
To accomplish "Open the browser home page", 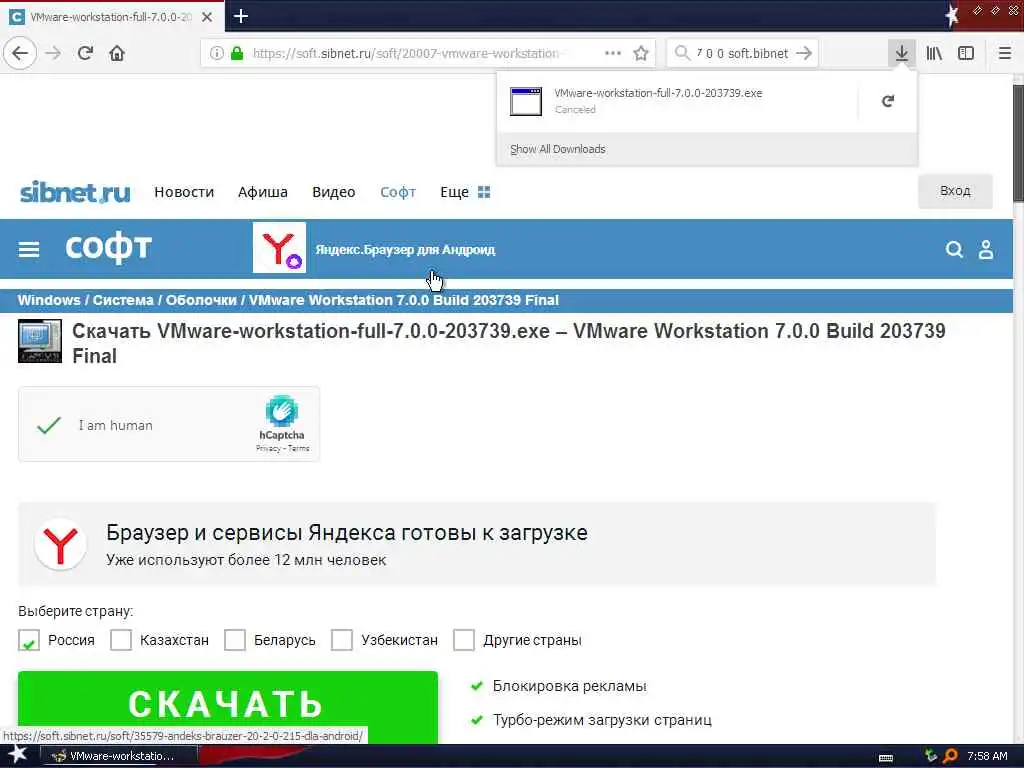I will pos(117,53).
